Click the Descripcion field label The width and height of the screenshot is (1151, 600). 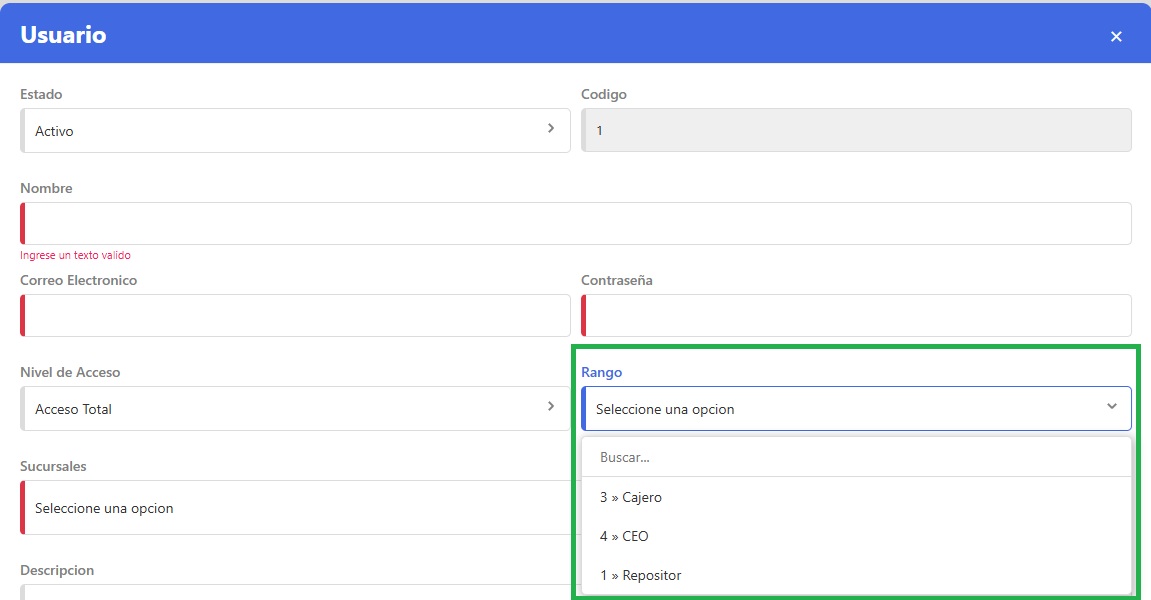(x=57, y=570)
